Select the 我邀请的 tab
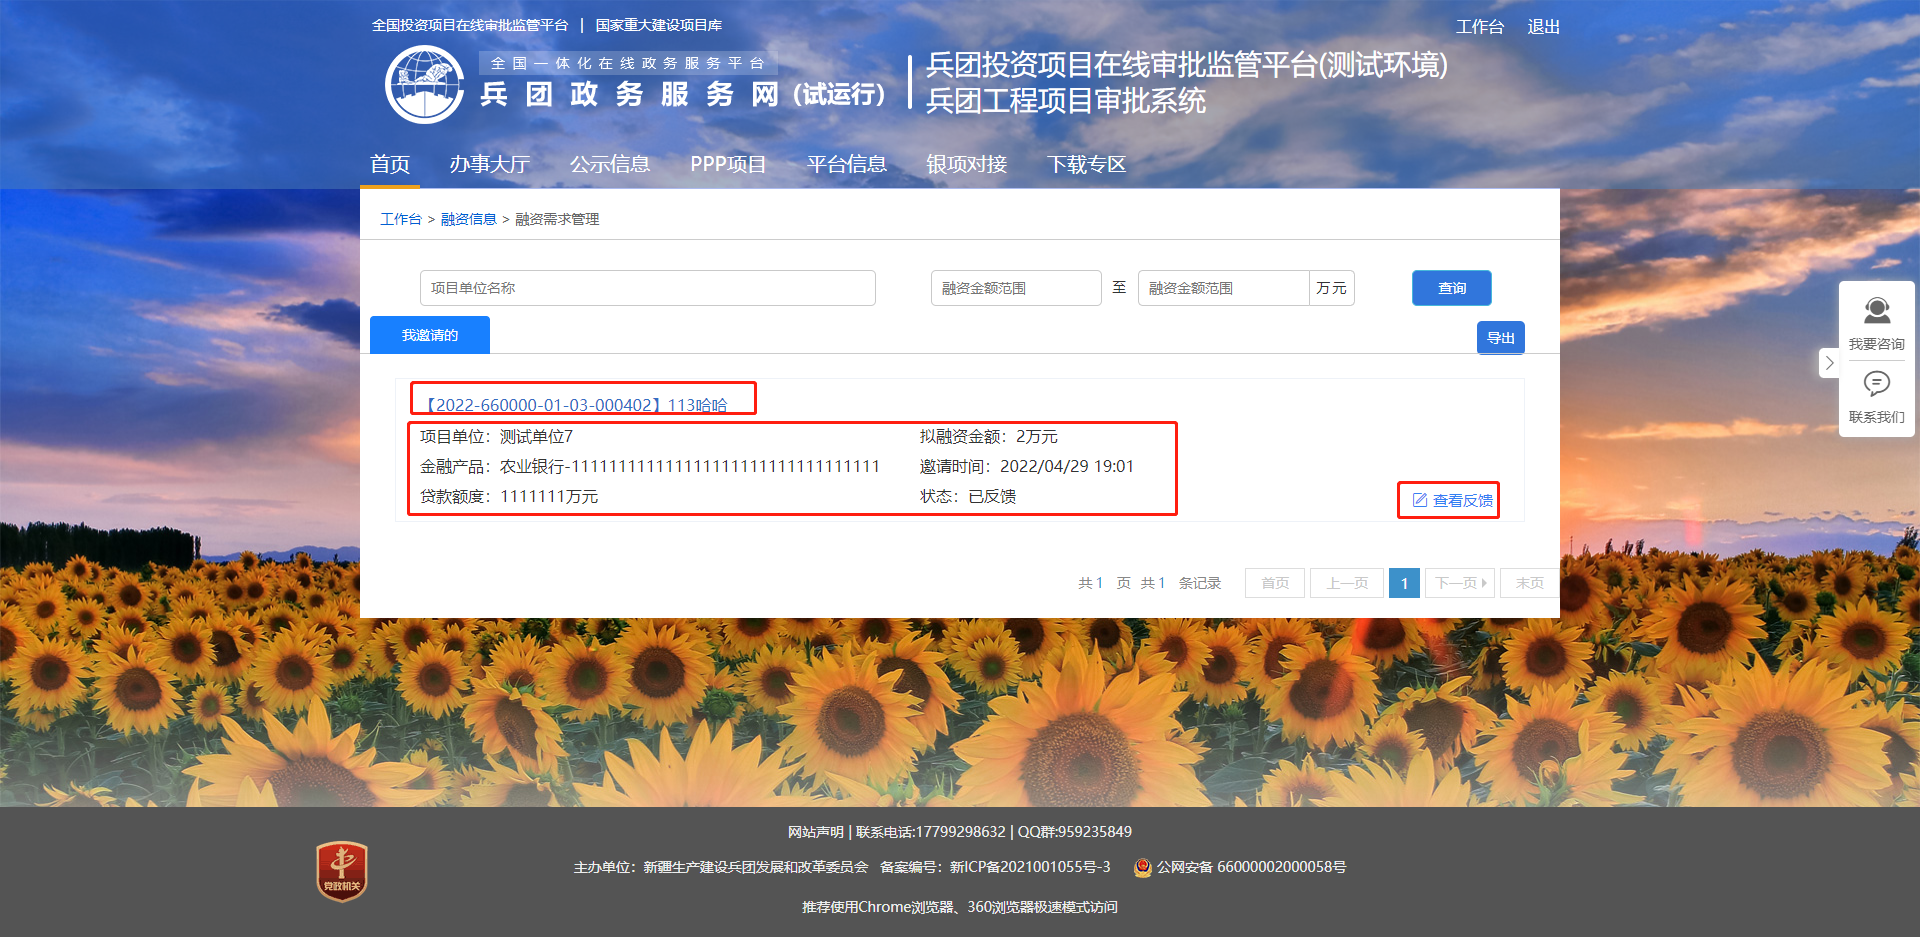Screen dimensions: 1920x937 point(430,335)
